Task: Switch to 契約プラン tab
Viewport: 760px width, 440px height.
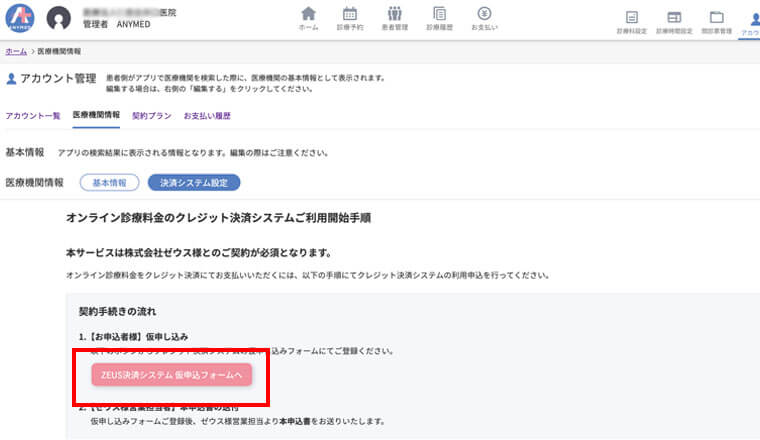Action: [152, 116]
